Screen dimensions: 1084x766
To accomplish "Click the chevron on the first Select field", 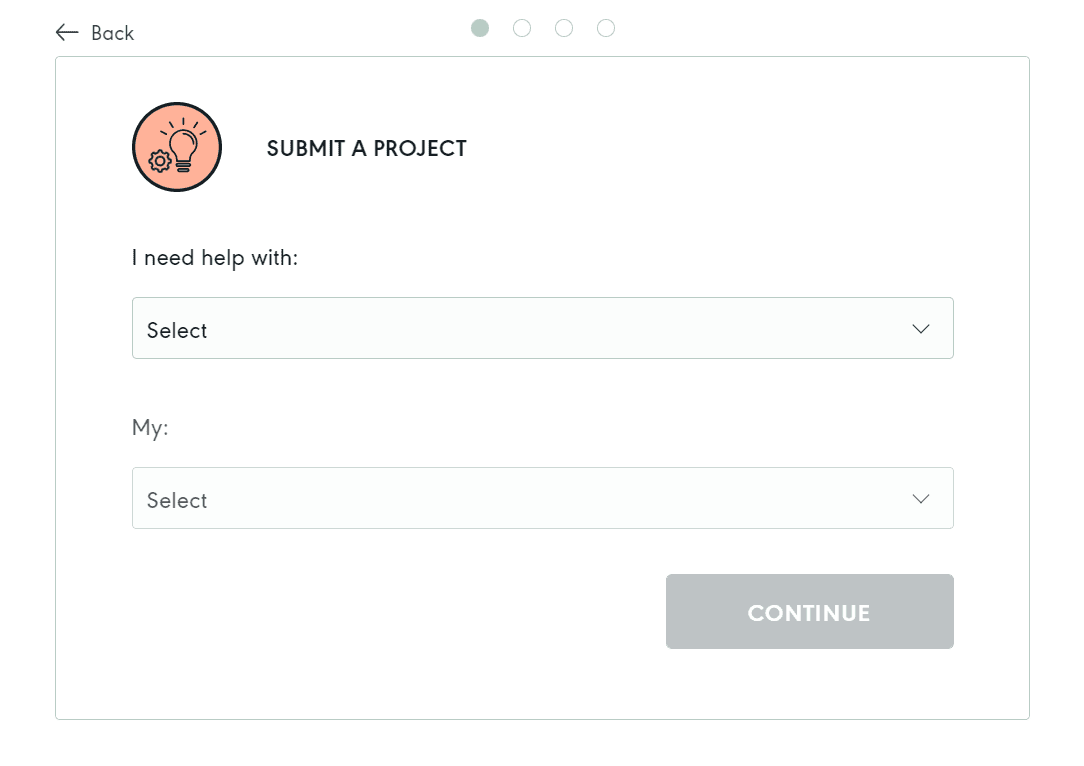I will pos(920,328).
